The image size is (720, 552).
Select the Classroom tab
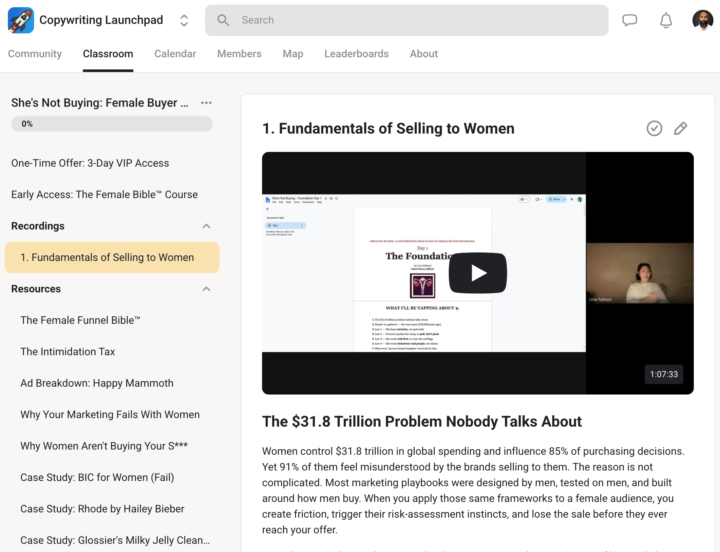108,54
